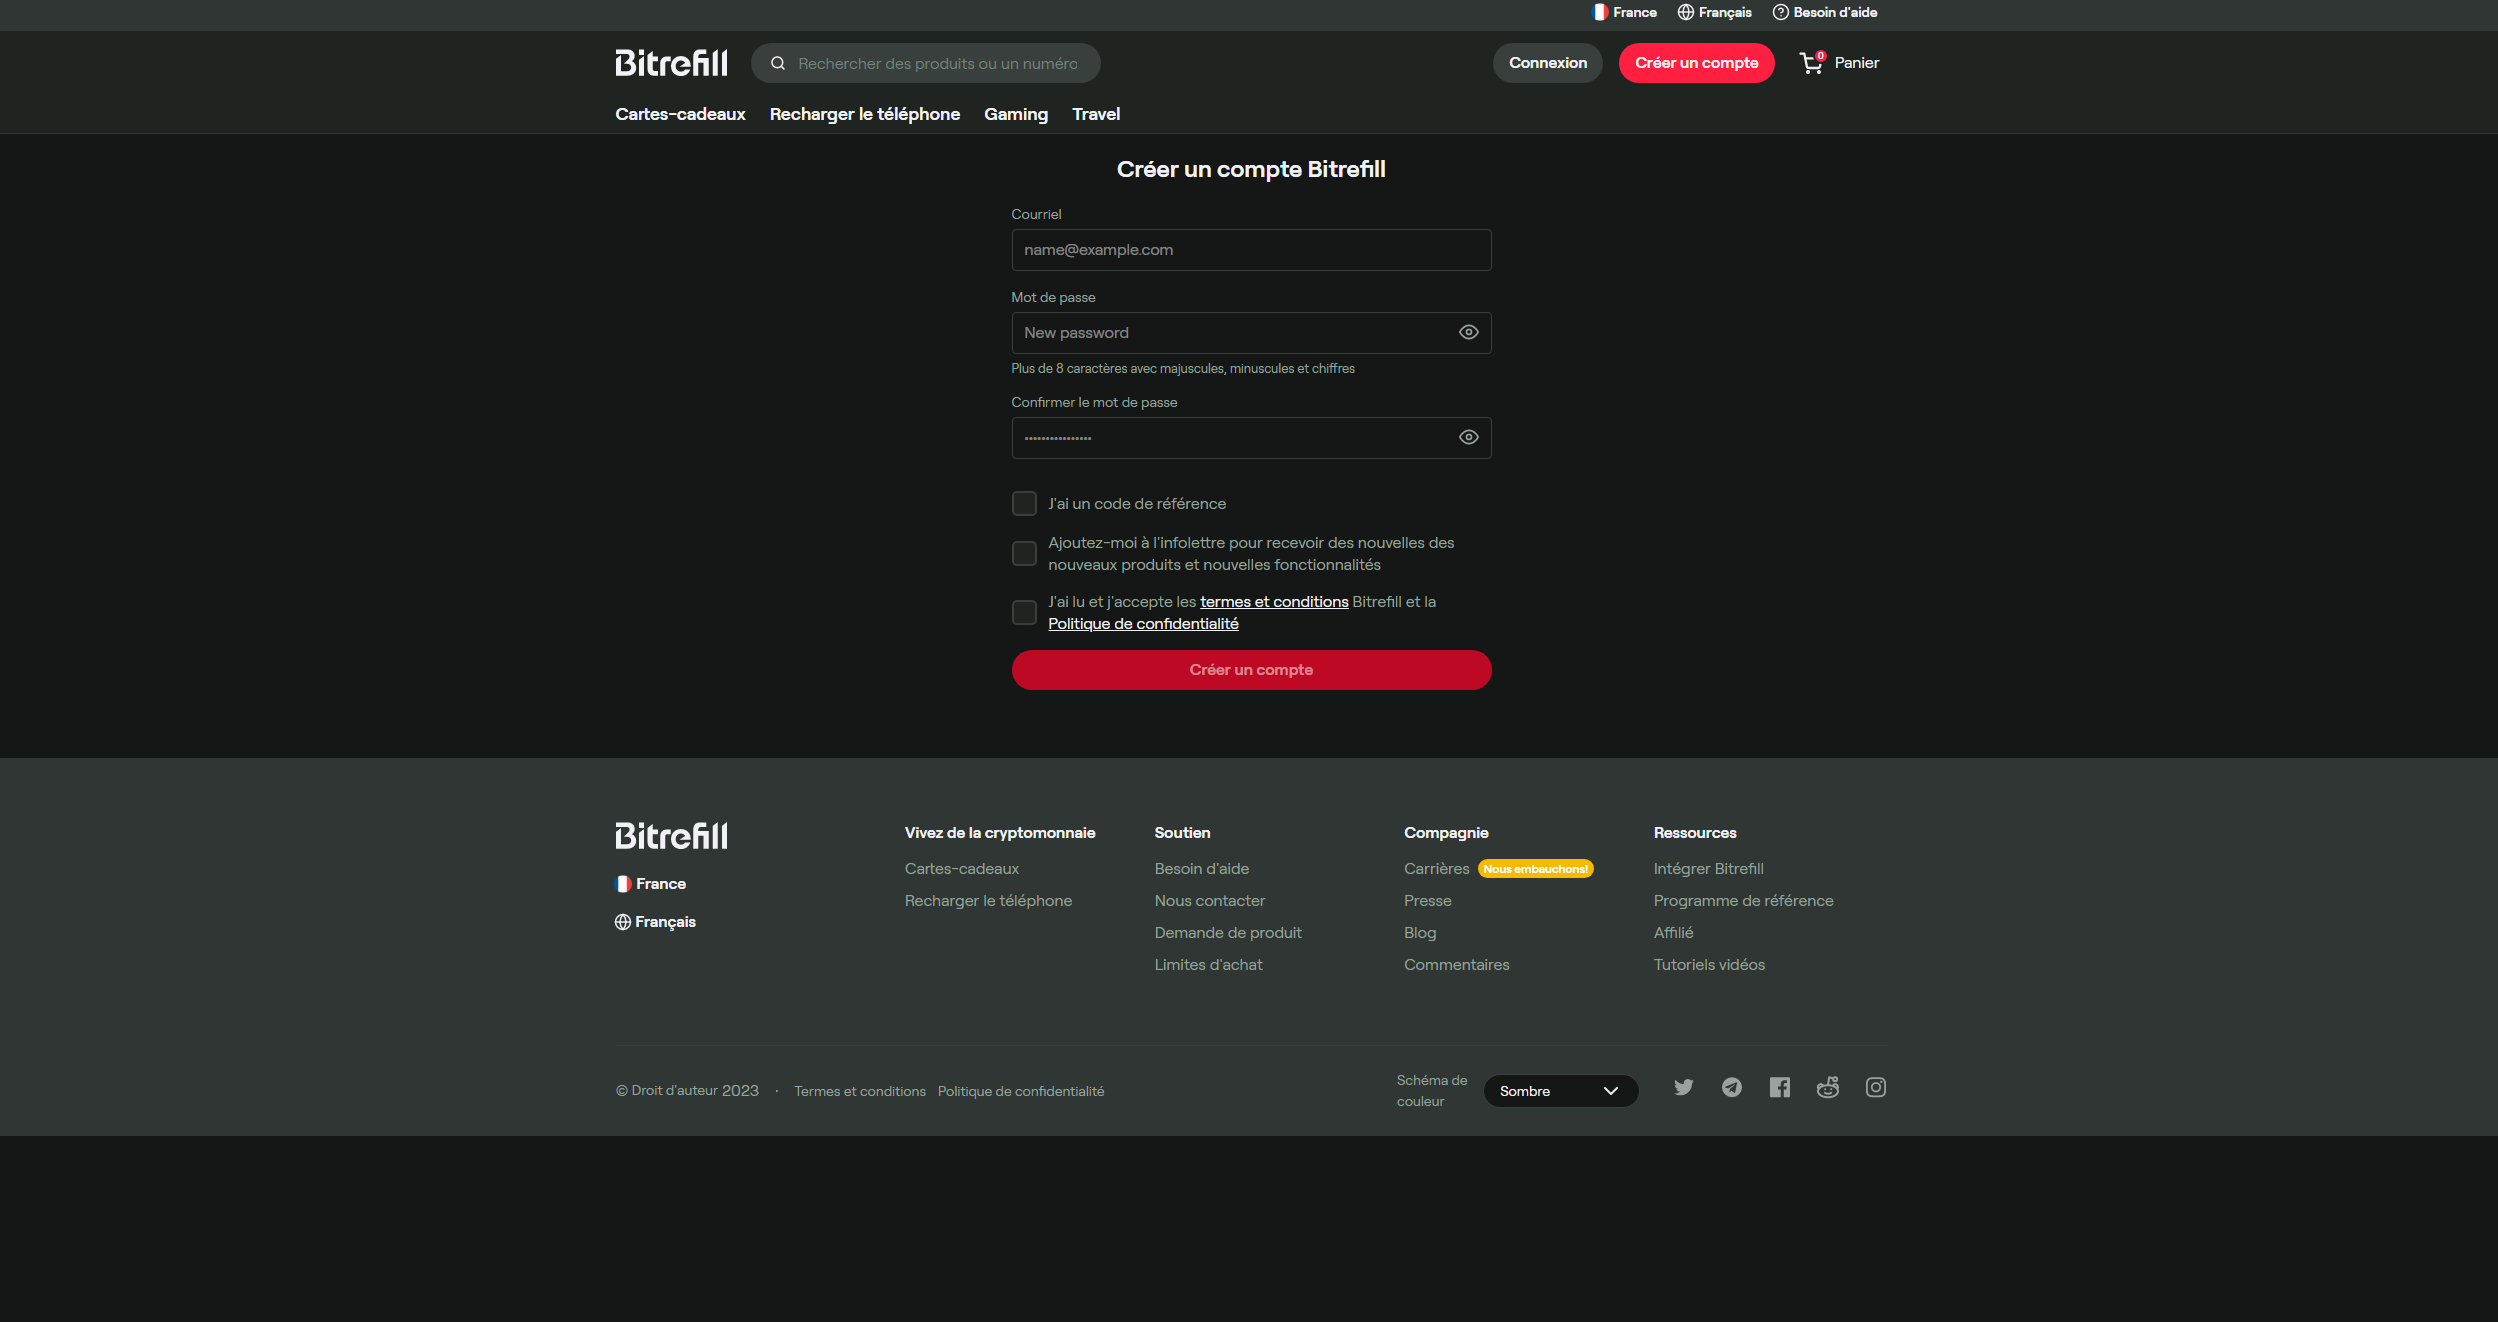Open the Cartes-cadeaux menu
The image size is (2498, 1322).
(680, 114)
